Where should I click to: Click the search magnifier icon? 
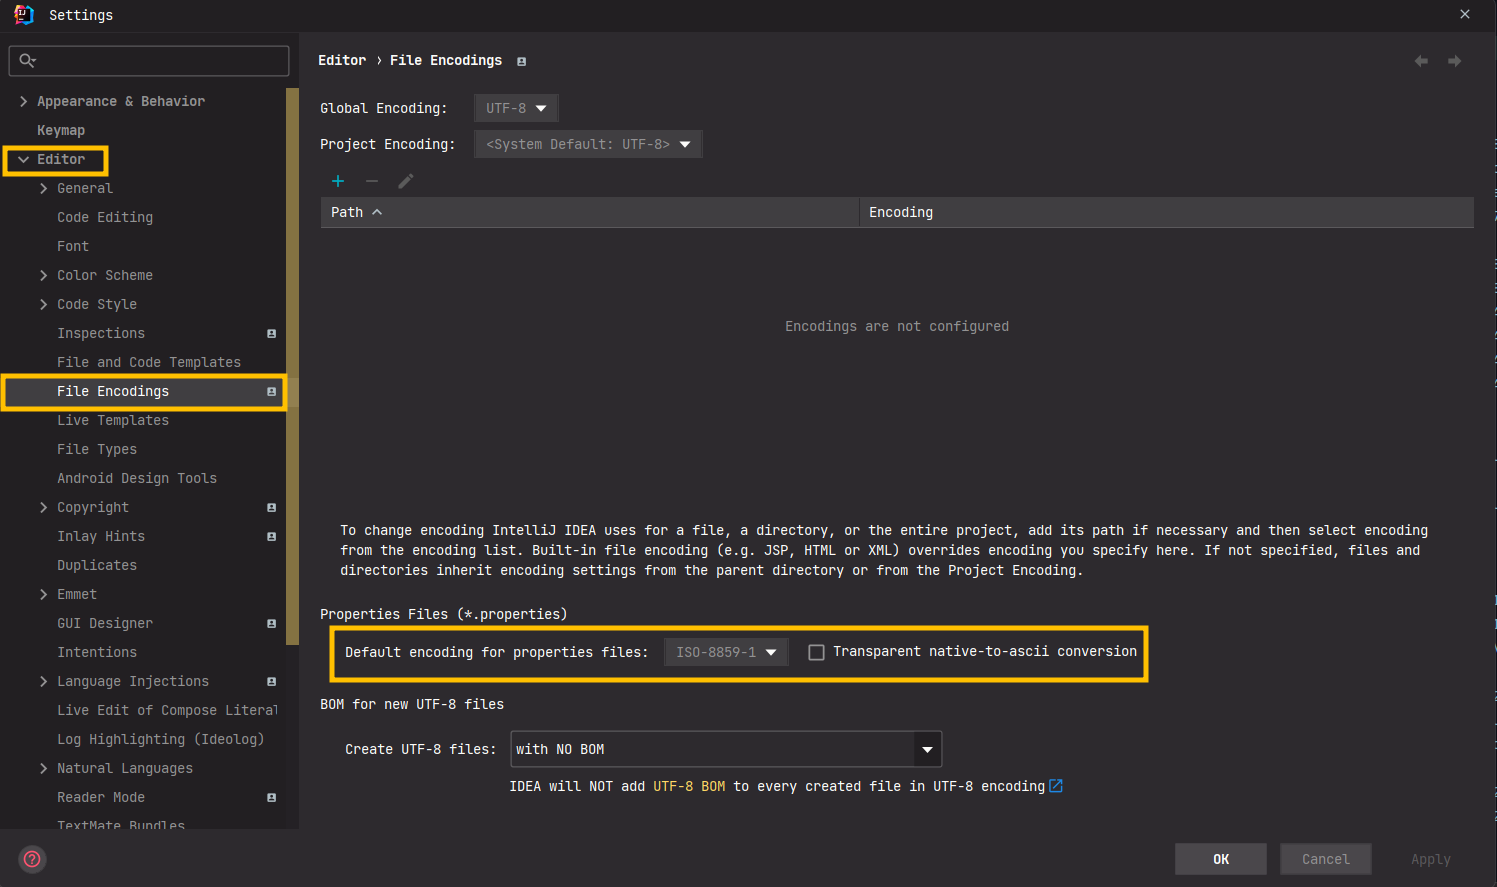(x=27, y=61)
